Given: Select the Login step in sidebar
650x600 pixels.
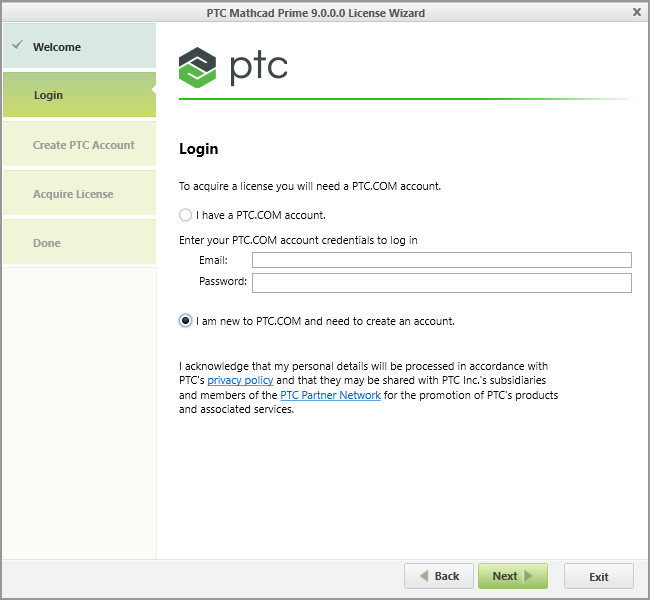Looking at the screenshot, I should [80, 95].
